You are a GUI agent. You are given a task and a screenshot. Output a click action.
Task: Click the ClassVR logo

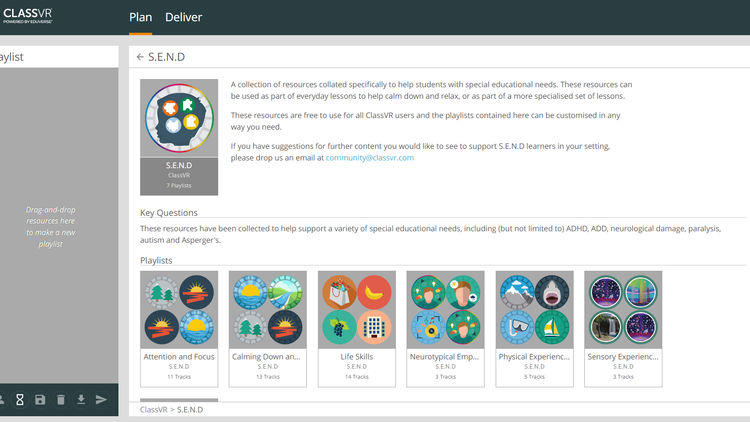pyautogui.click(x=28, y=15)
